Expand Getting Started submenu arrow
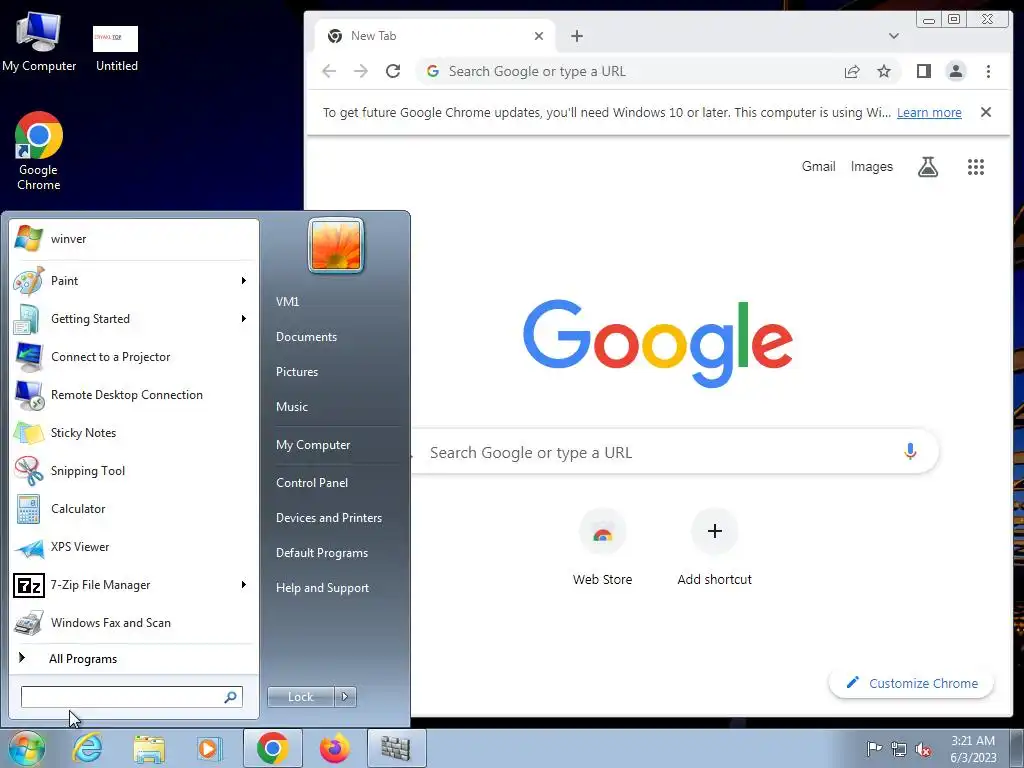This screenshot has width=1024, height=768. point(244,319)
